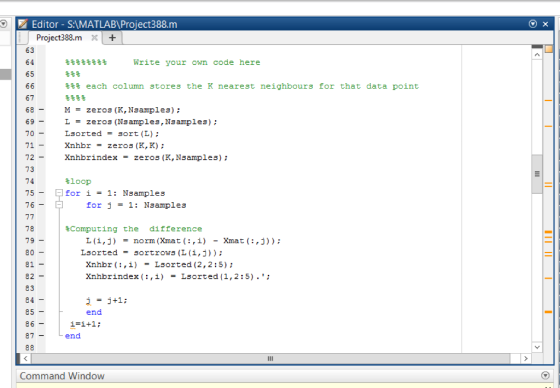
Task: Click the line number 73
Action: tap(30, 169)
